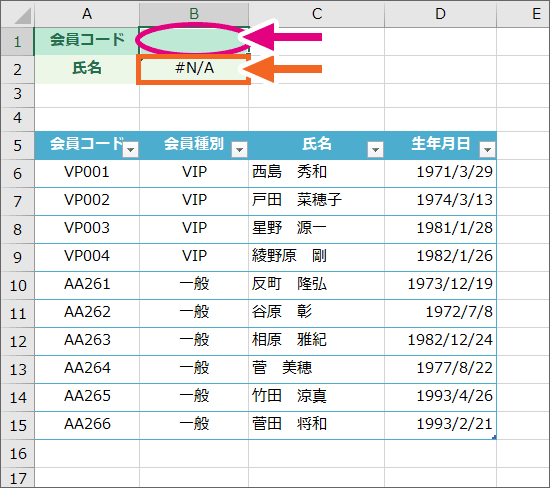Select row 5 header

point(18,146)
